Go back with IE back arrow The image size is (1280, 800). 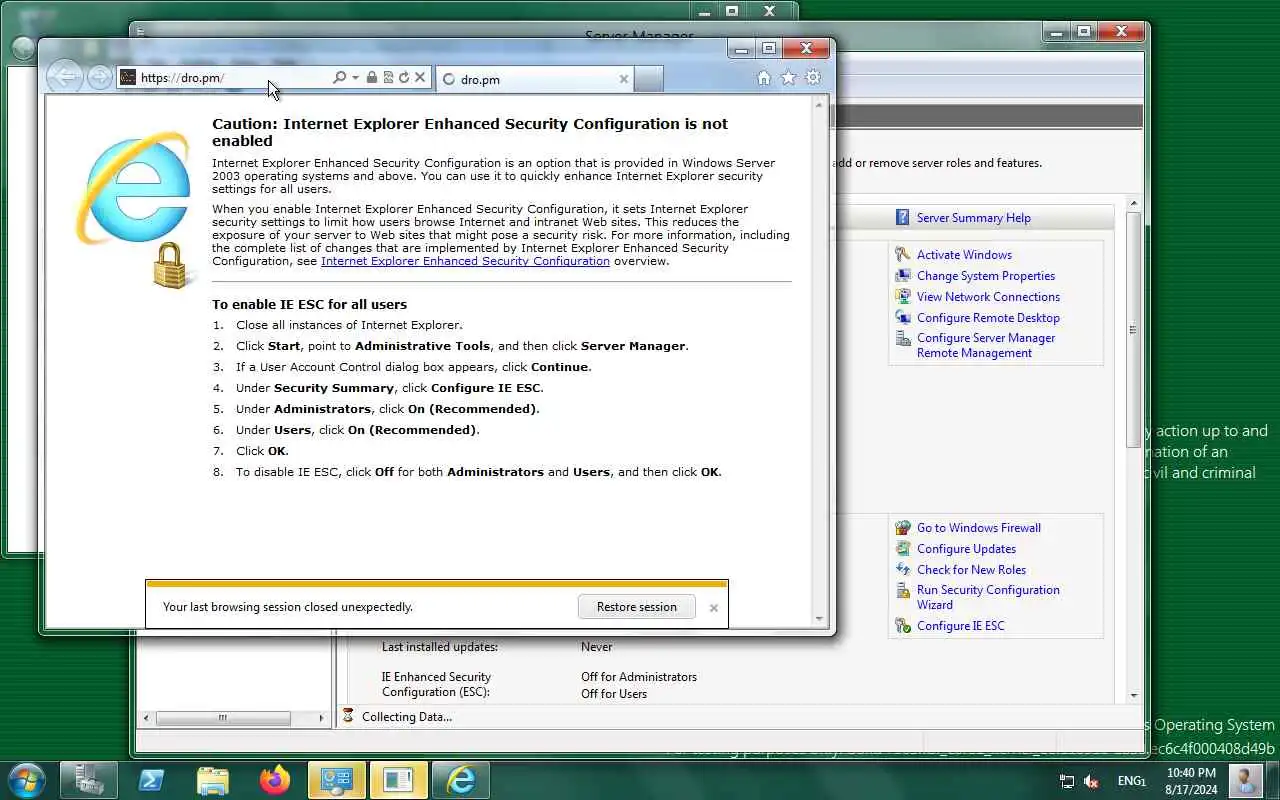pyautogui.click(x=64, y=76)
